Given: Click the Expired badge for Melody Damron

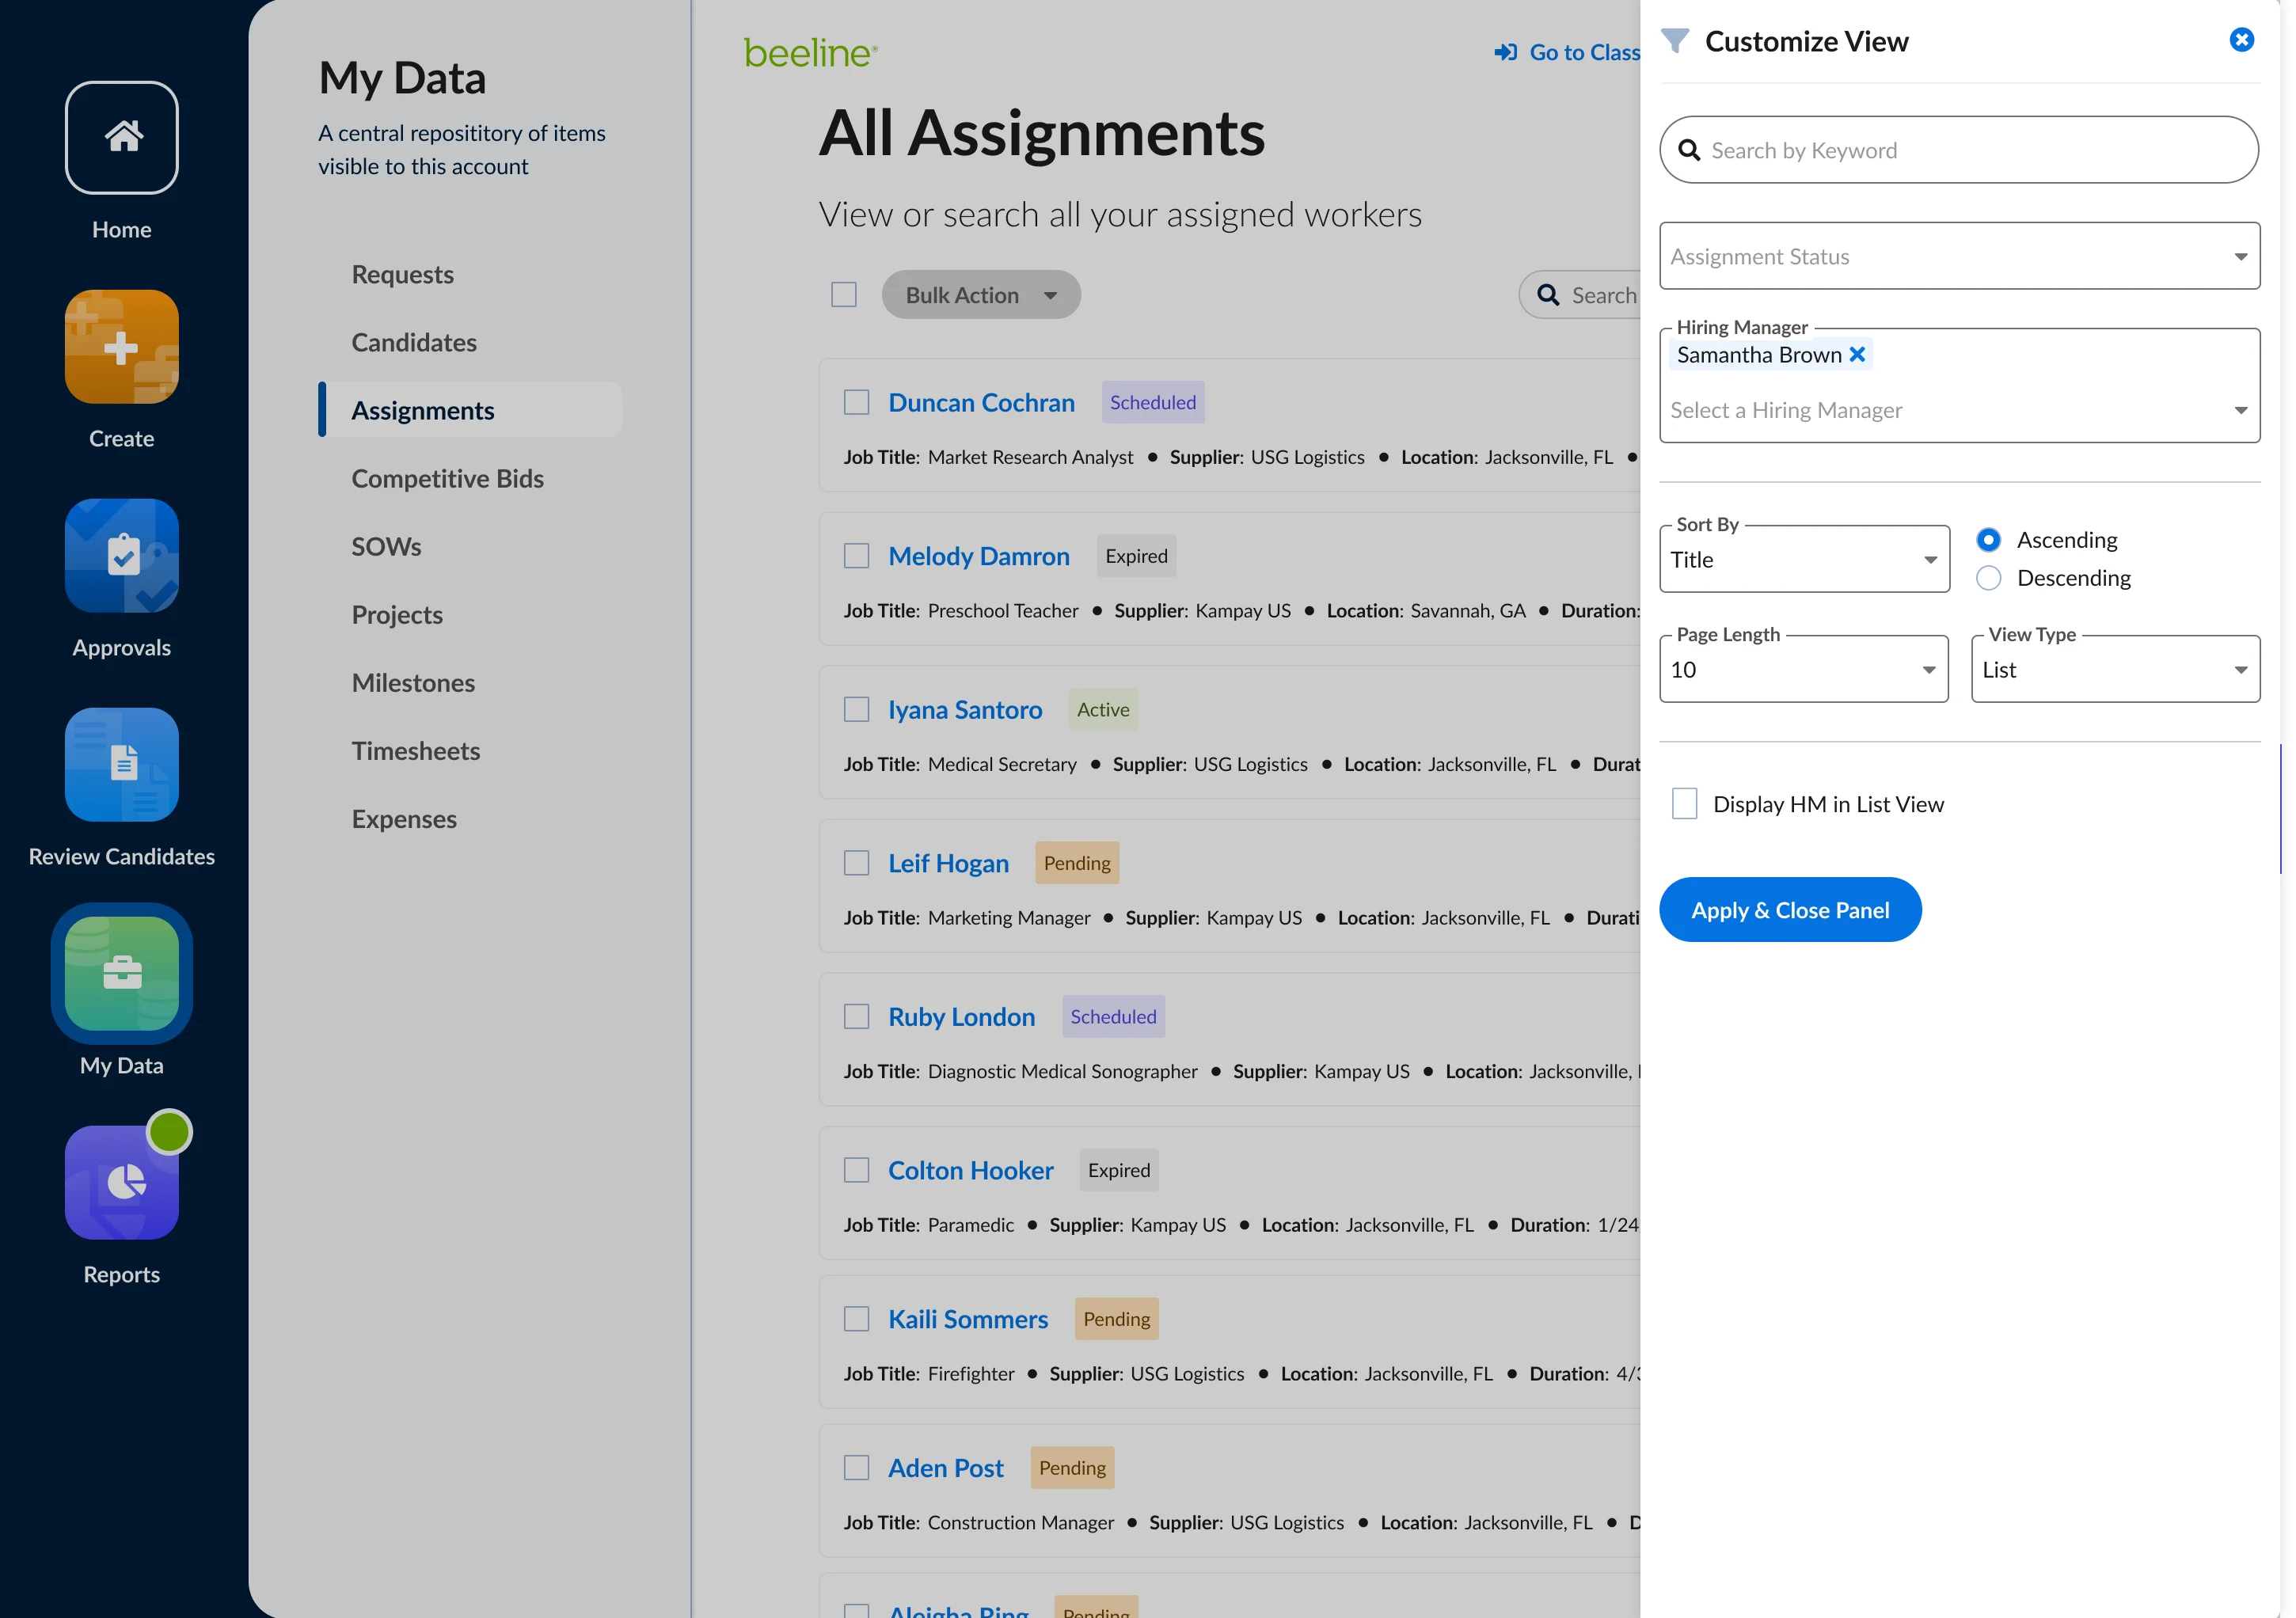Looking at the screenshot, I should coord(1136,556).
